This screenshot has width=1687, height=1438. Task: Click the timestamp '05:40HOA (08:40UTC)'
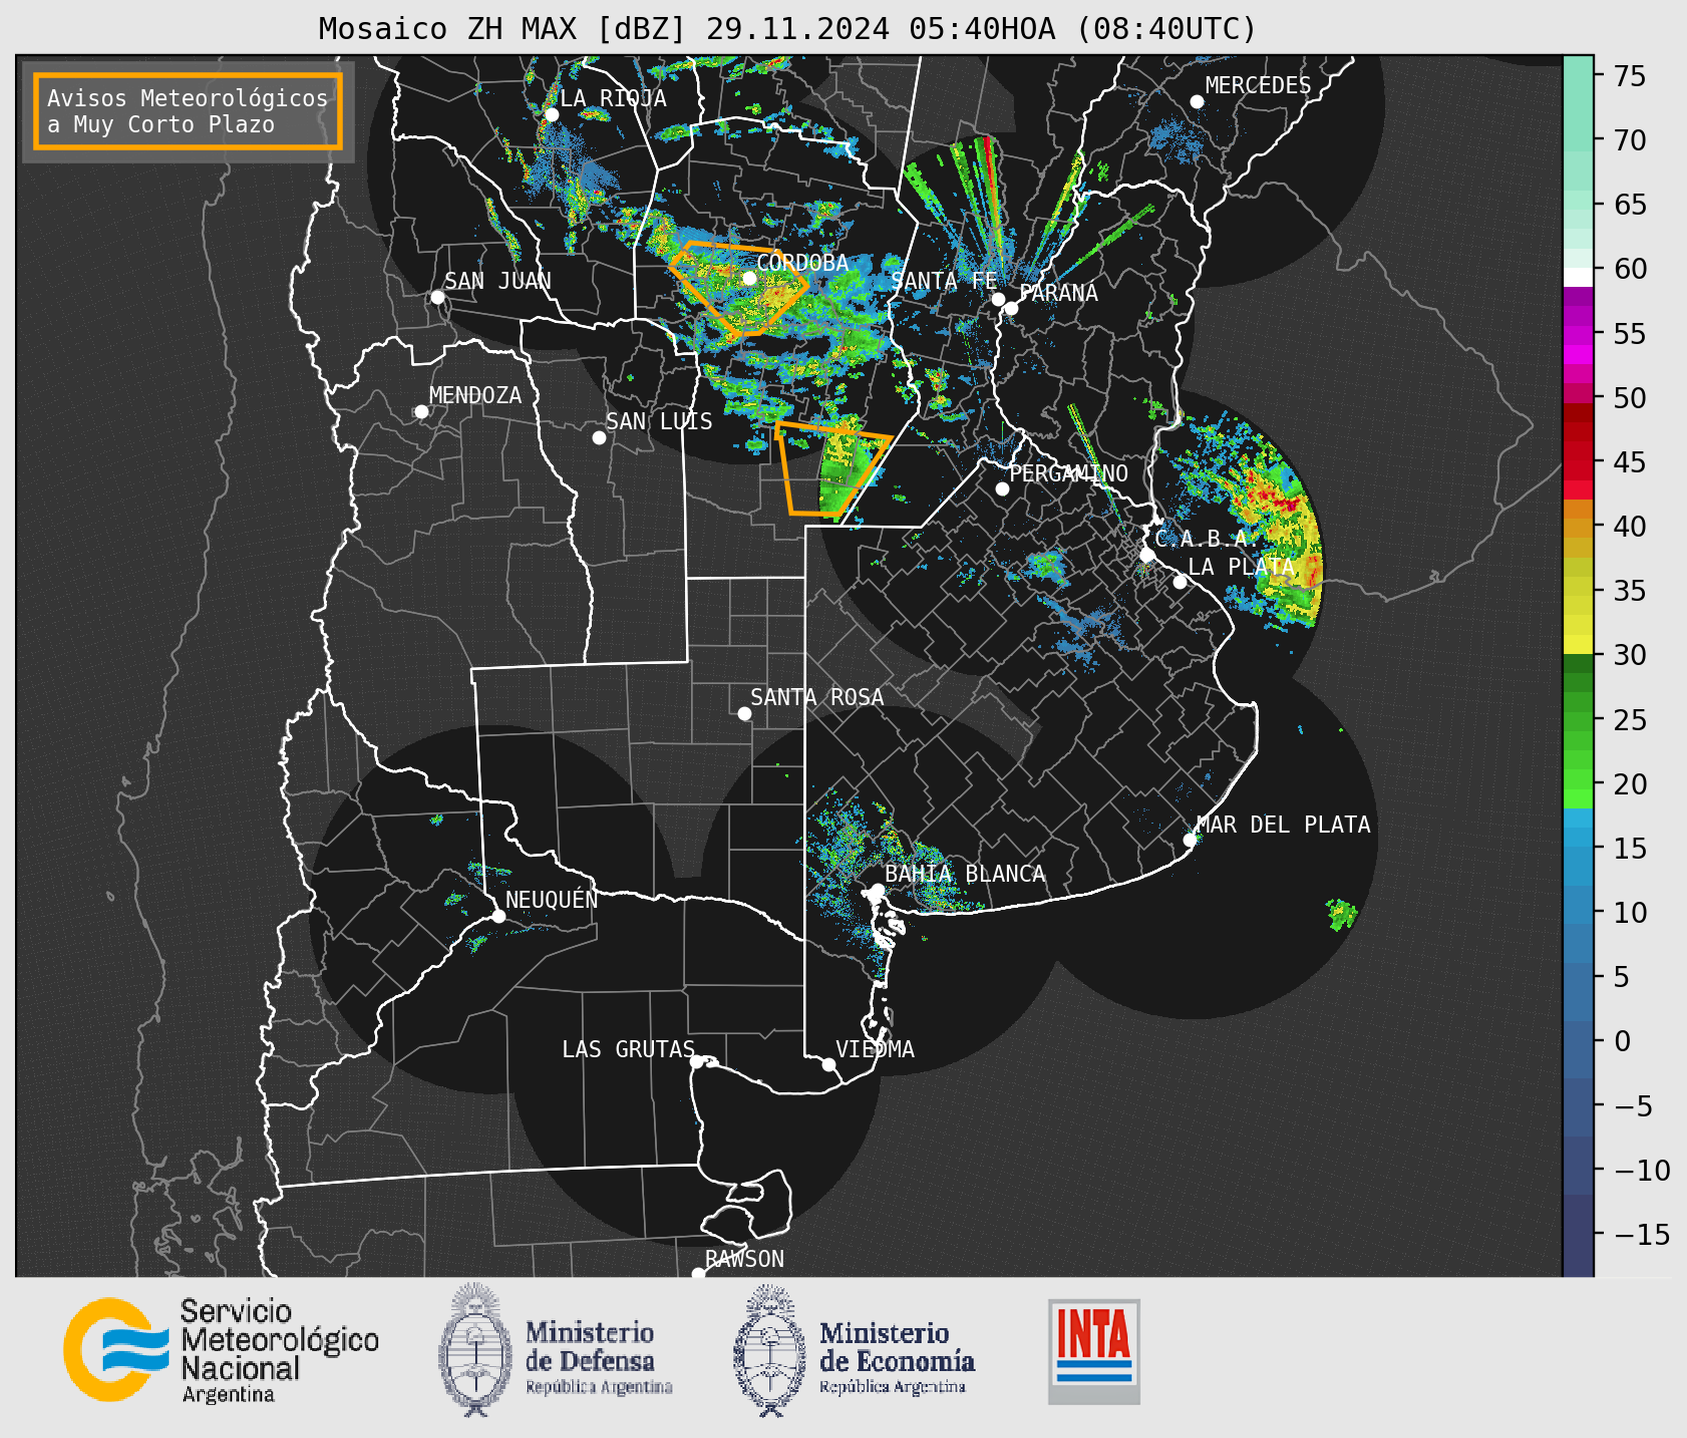tap(1082, 29)
